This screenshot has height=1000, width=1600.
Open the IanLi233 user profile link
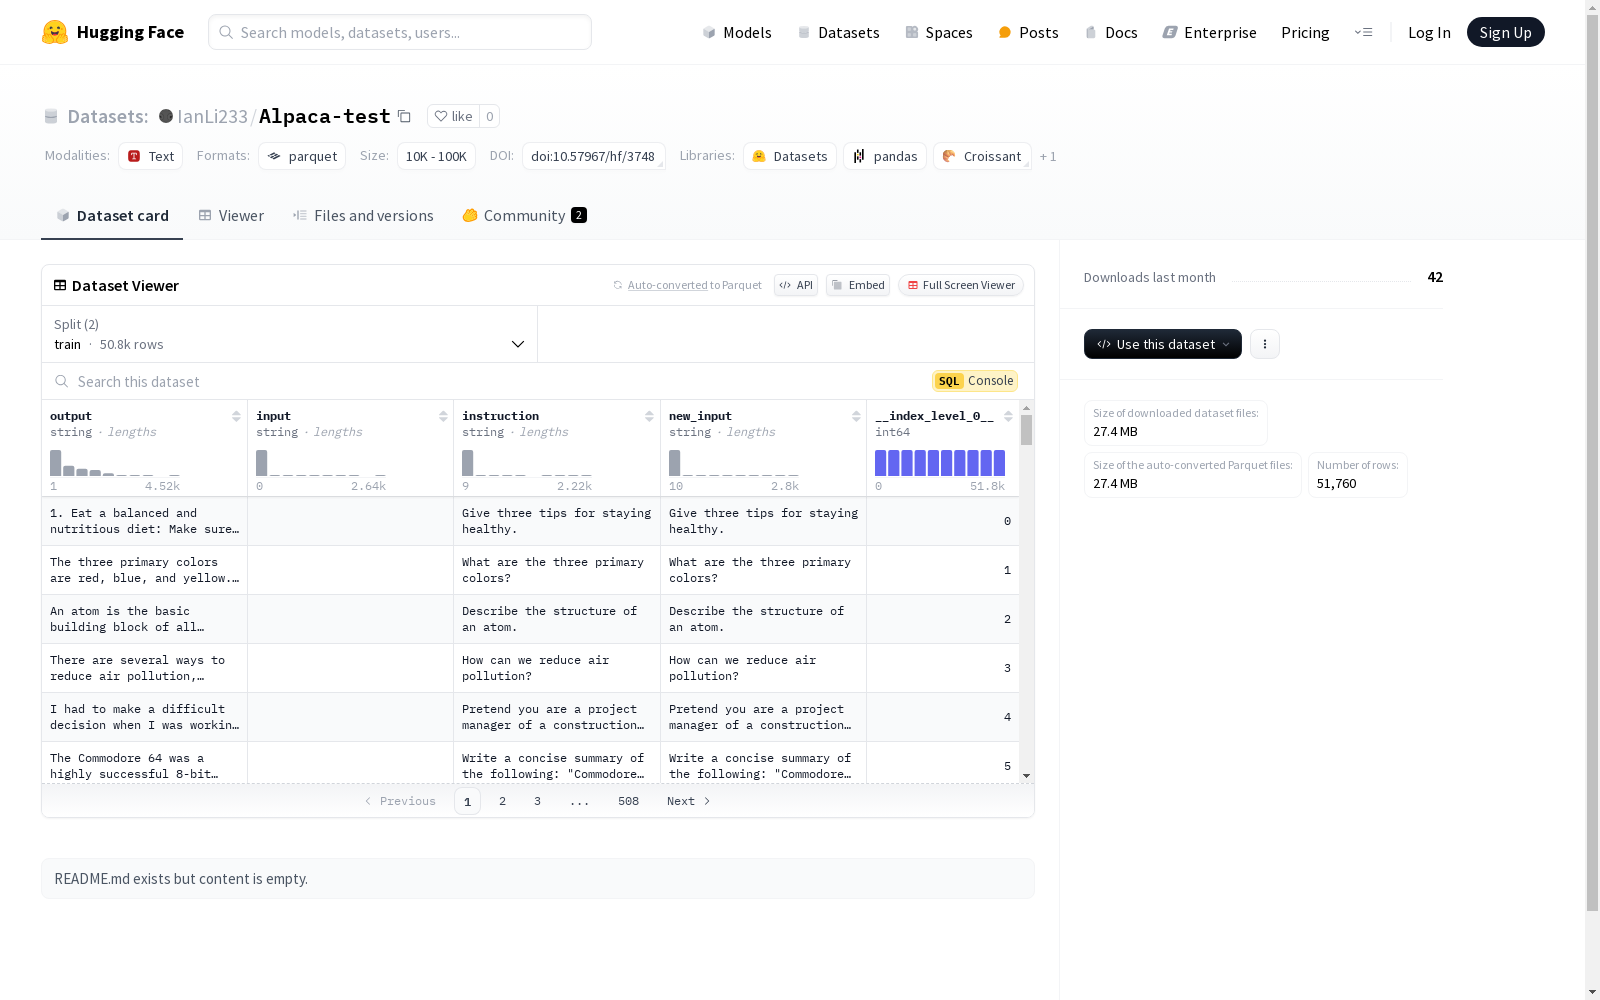(212, 116)
